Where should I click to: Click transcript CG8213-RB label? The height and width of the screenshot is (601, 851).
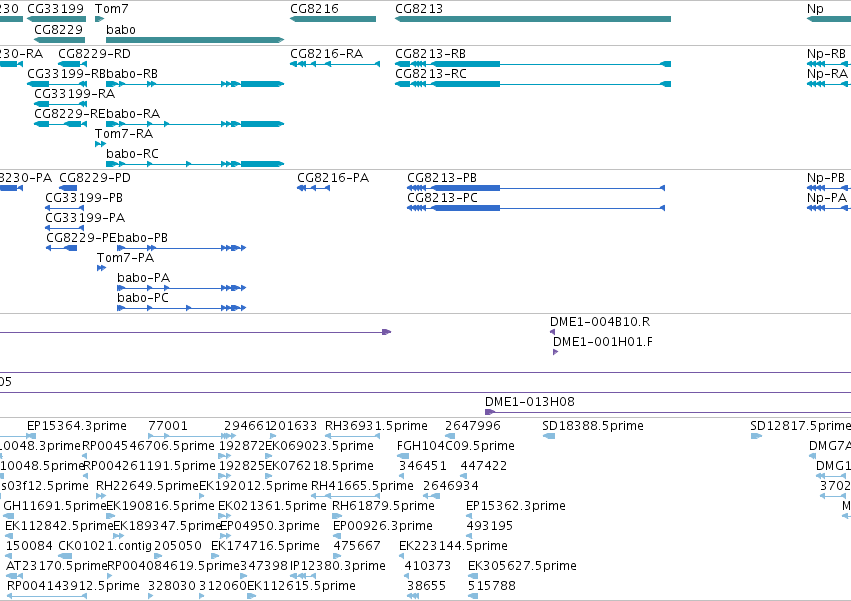click(x=430, y=54)
